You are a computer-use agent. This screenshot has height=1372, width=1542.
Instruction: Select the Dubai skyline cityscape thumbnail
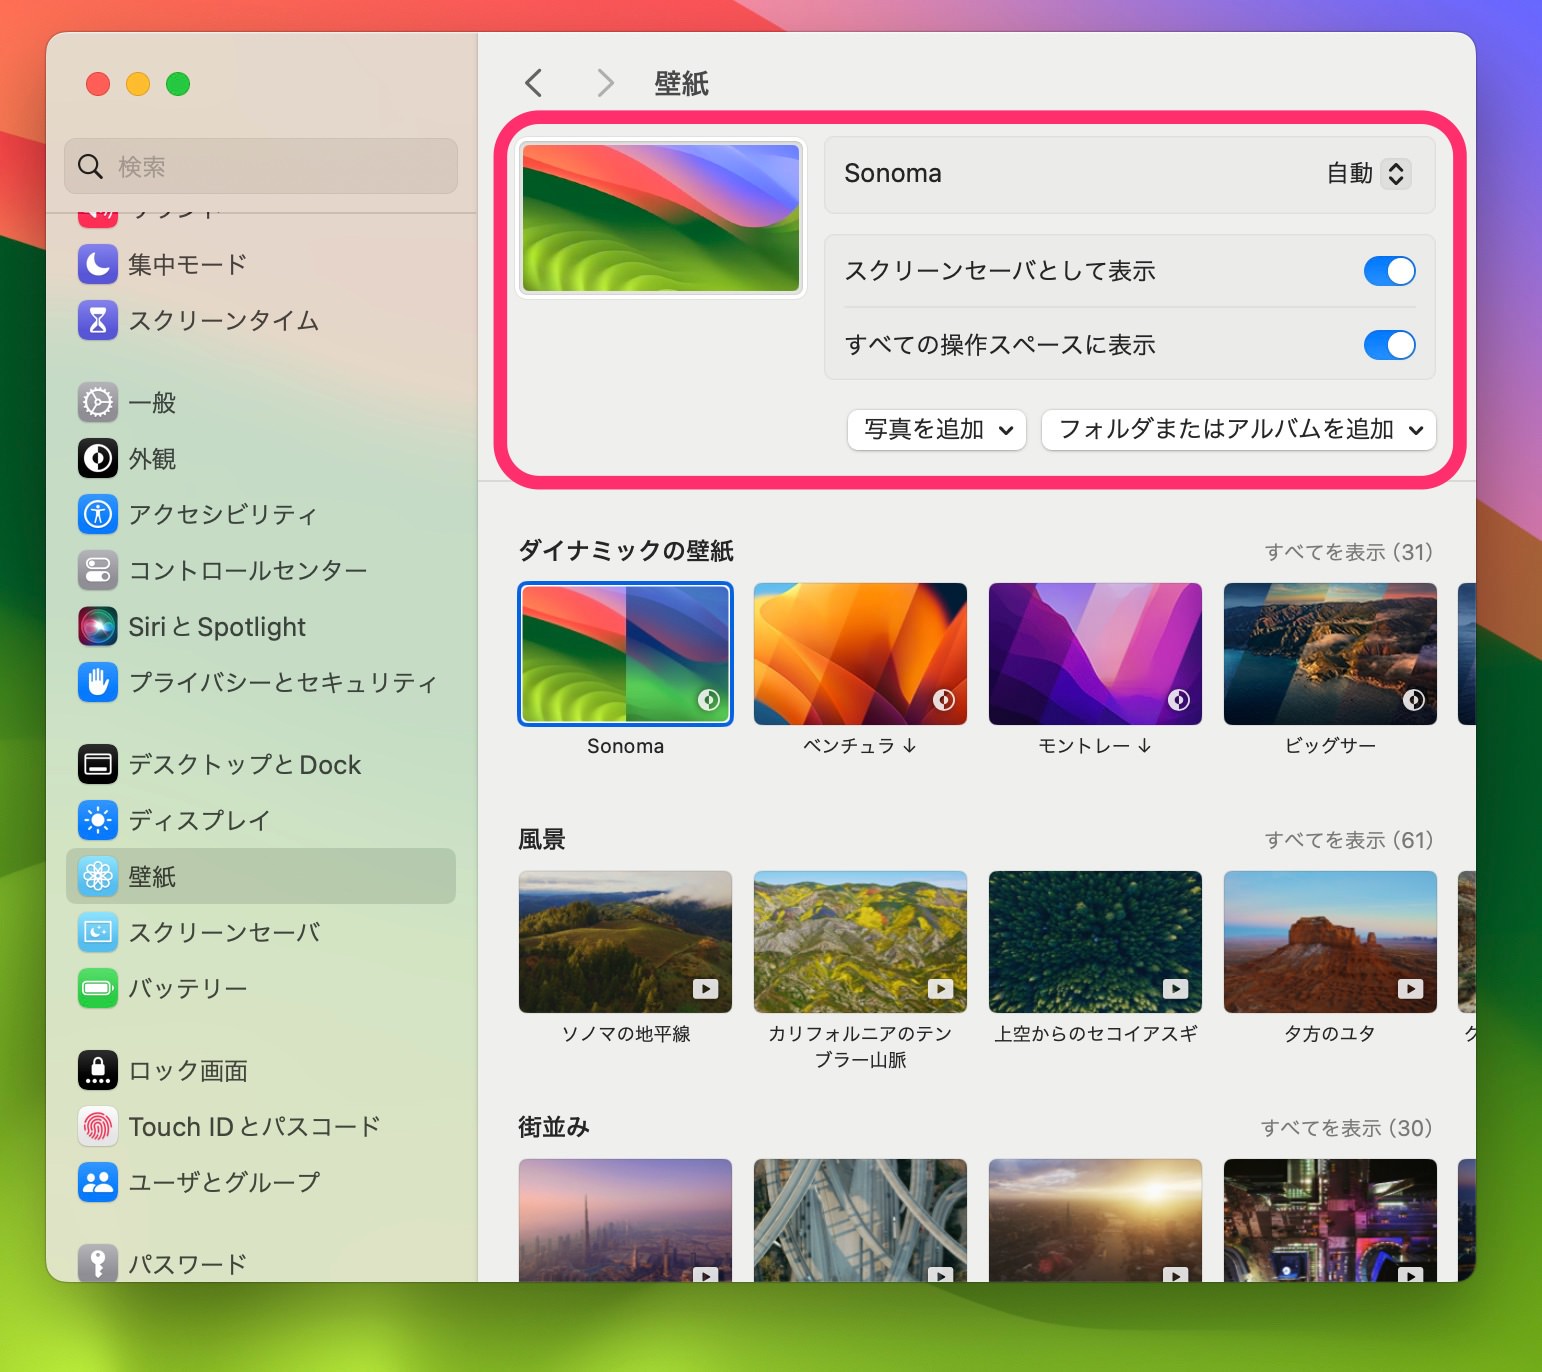(625, 1220)
